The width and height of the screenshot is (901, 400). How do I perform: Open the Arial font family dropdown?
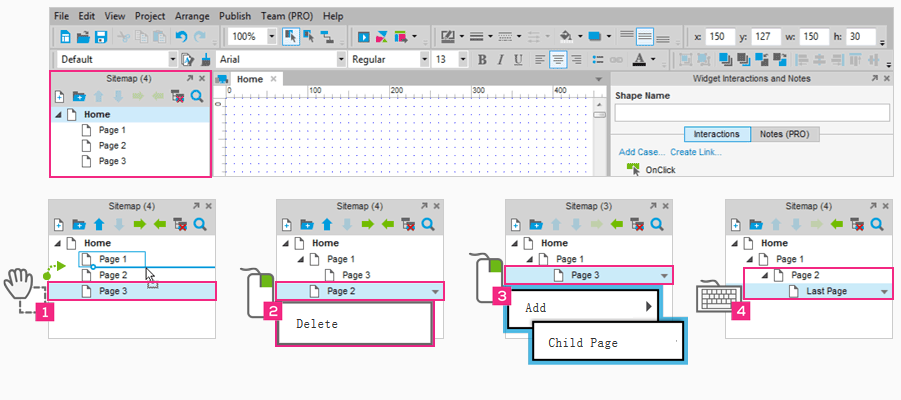(x=338, y=60)
